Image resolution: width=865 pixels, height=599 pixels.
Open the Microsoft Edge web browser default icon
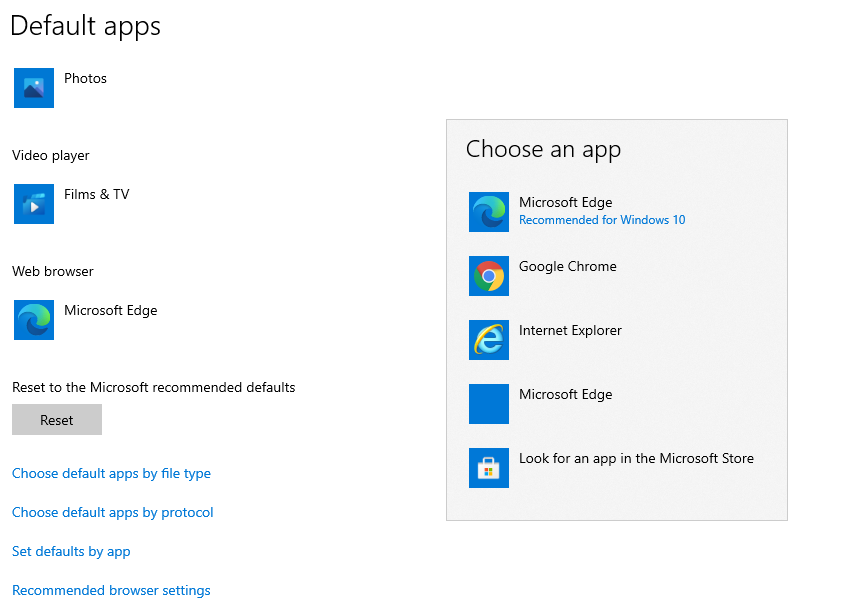point(34,320)
